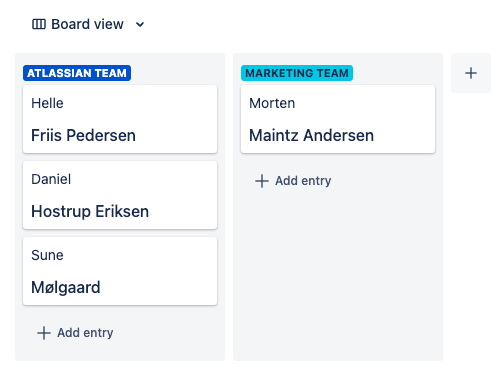
Task: Click the first name Helle
Action: (x=47, y=103)
